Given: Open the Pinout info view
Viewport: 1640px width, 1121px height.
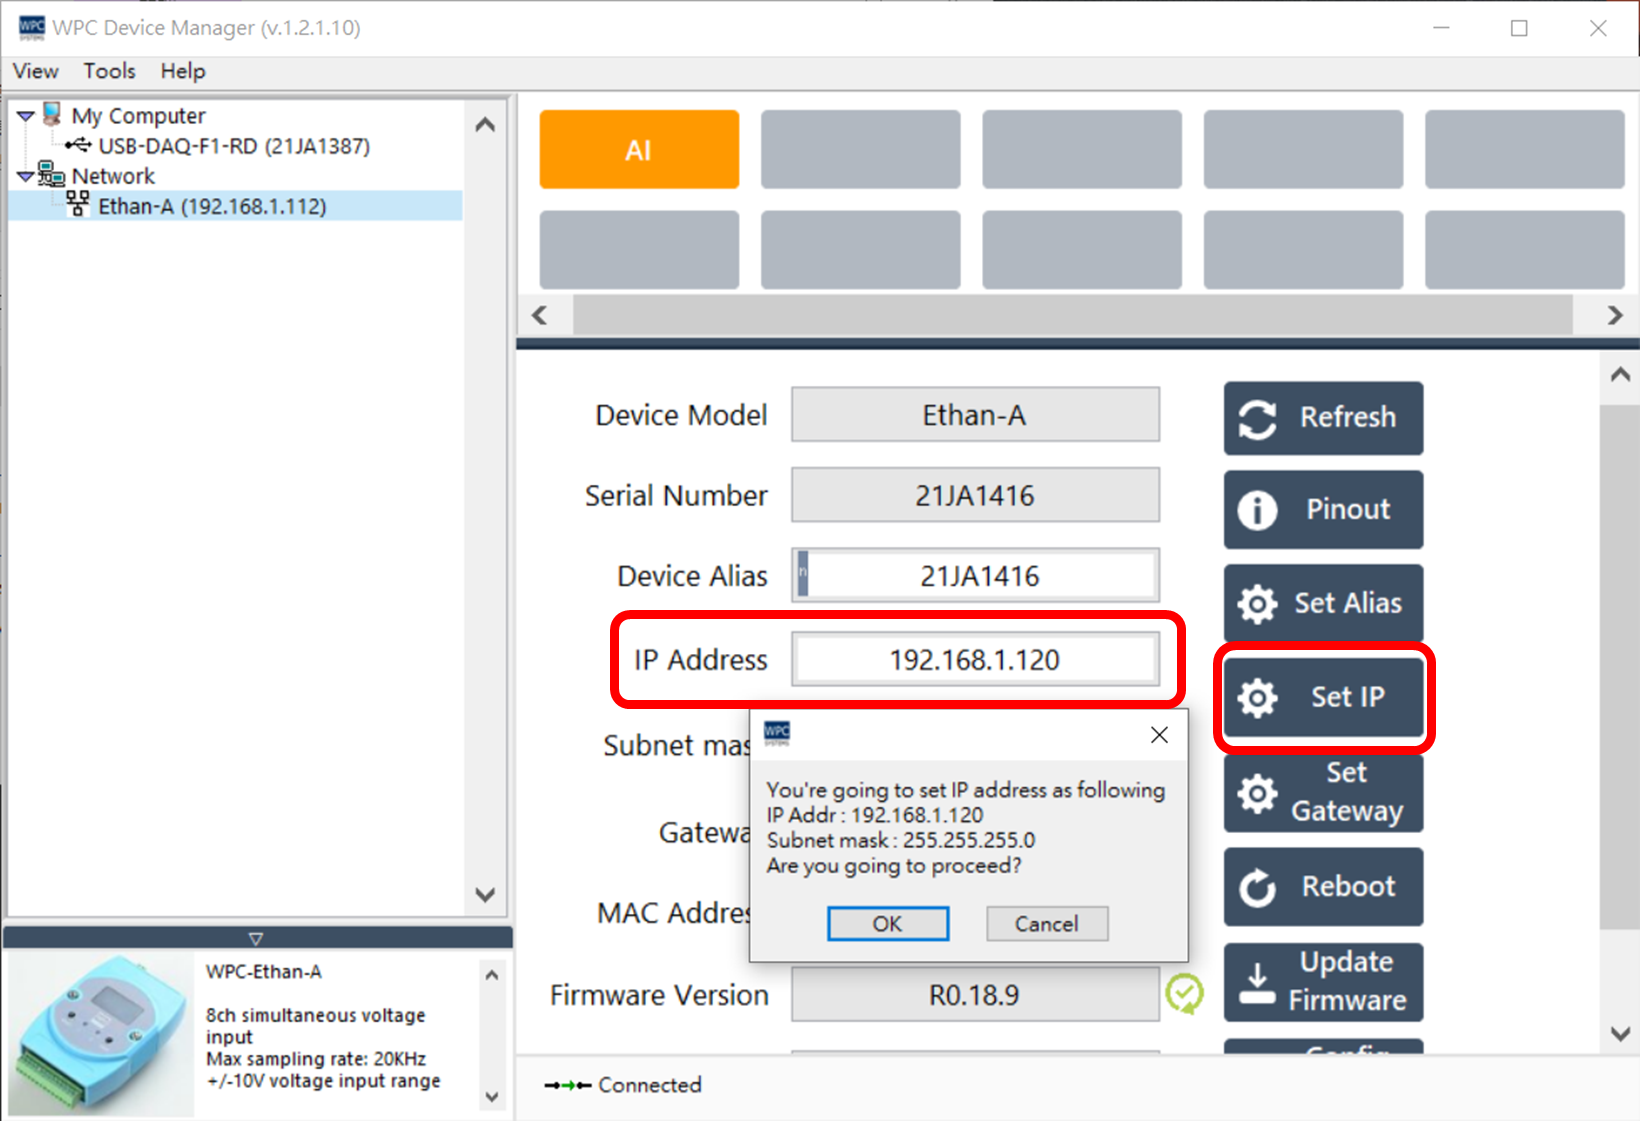Looking at the screenshot, I should point(1322,510).
